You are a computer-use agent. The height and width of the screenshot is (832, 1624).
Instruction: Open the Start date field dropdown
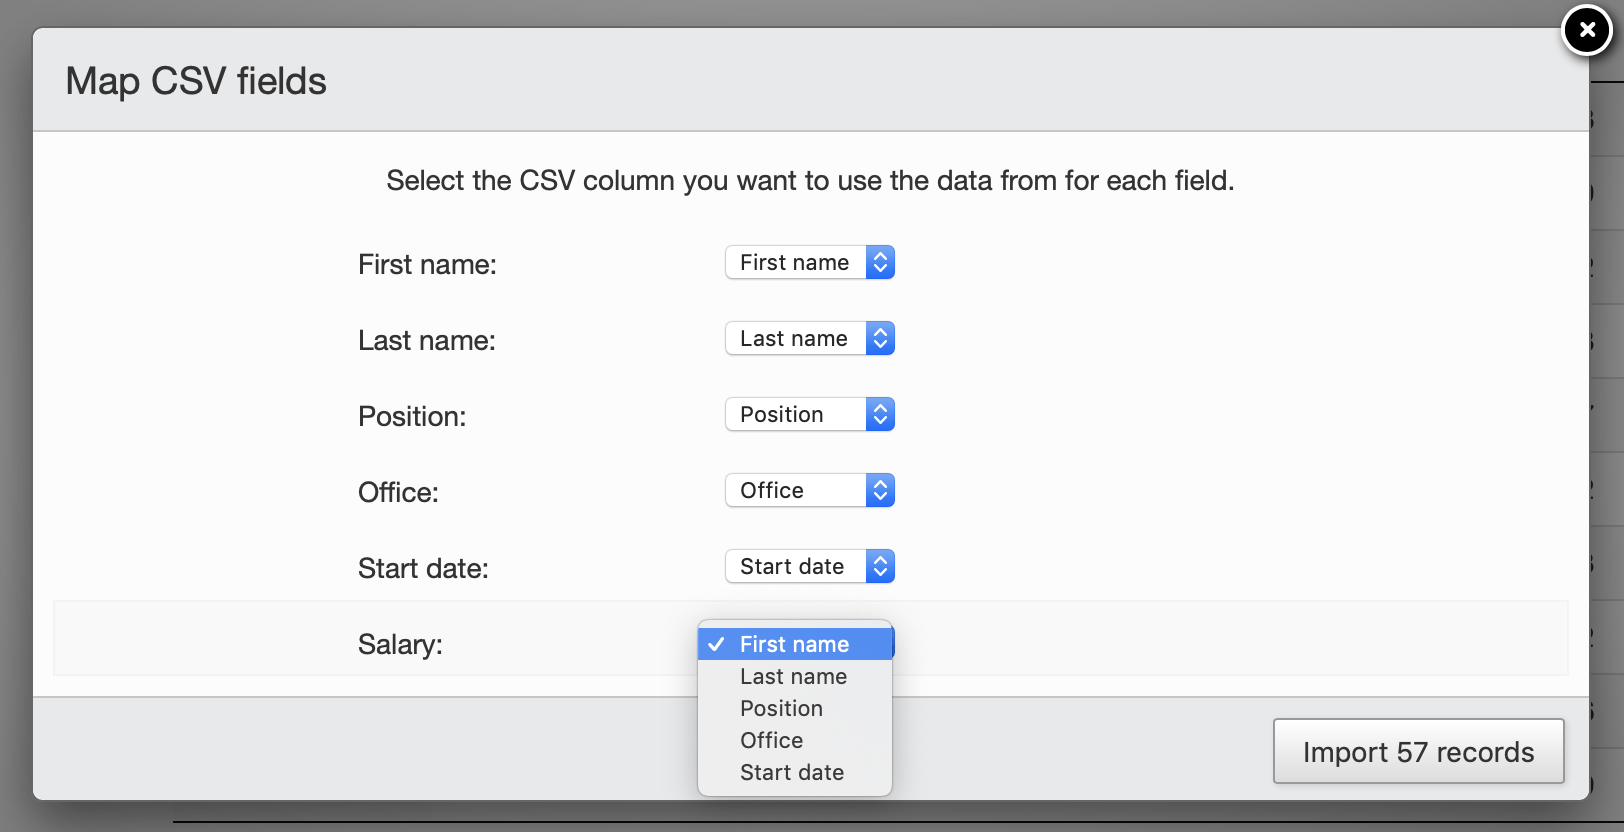pos(810,566)
